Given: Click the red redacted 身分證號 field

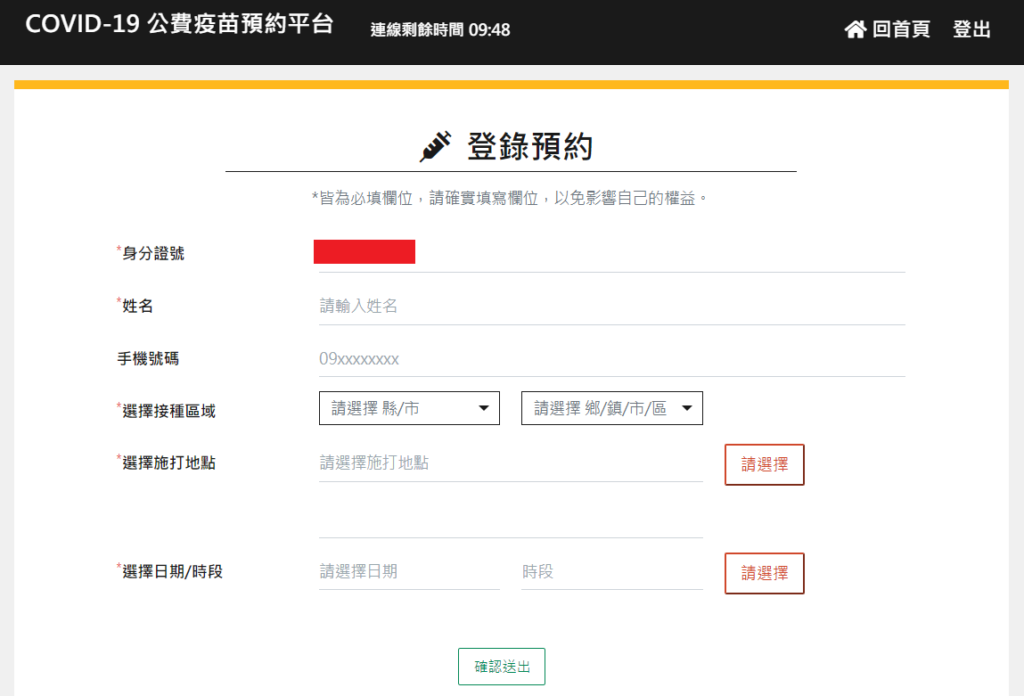Looking at the screenshot, I should [x=364, y=252].
